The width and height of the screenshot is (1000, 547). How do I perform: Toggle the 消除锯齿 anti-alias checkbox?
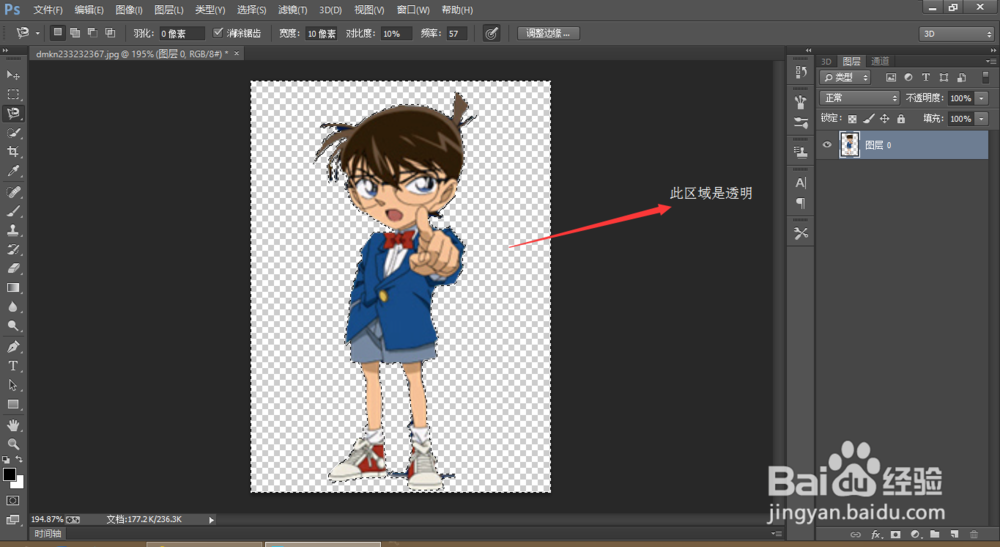click(218, 33)
